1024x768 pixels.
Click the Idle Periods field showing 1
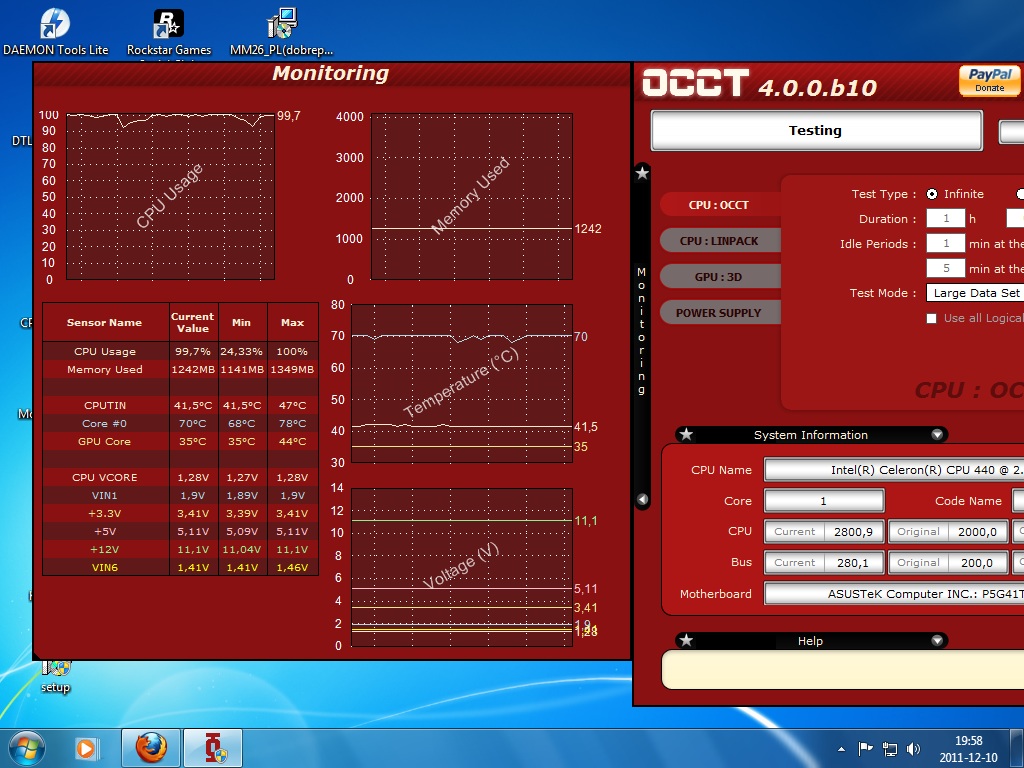pos(946,243)
